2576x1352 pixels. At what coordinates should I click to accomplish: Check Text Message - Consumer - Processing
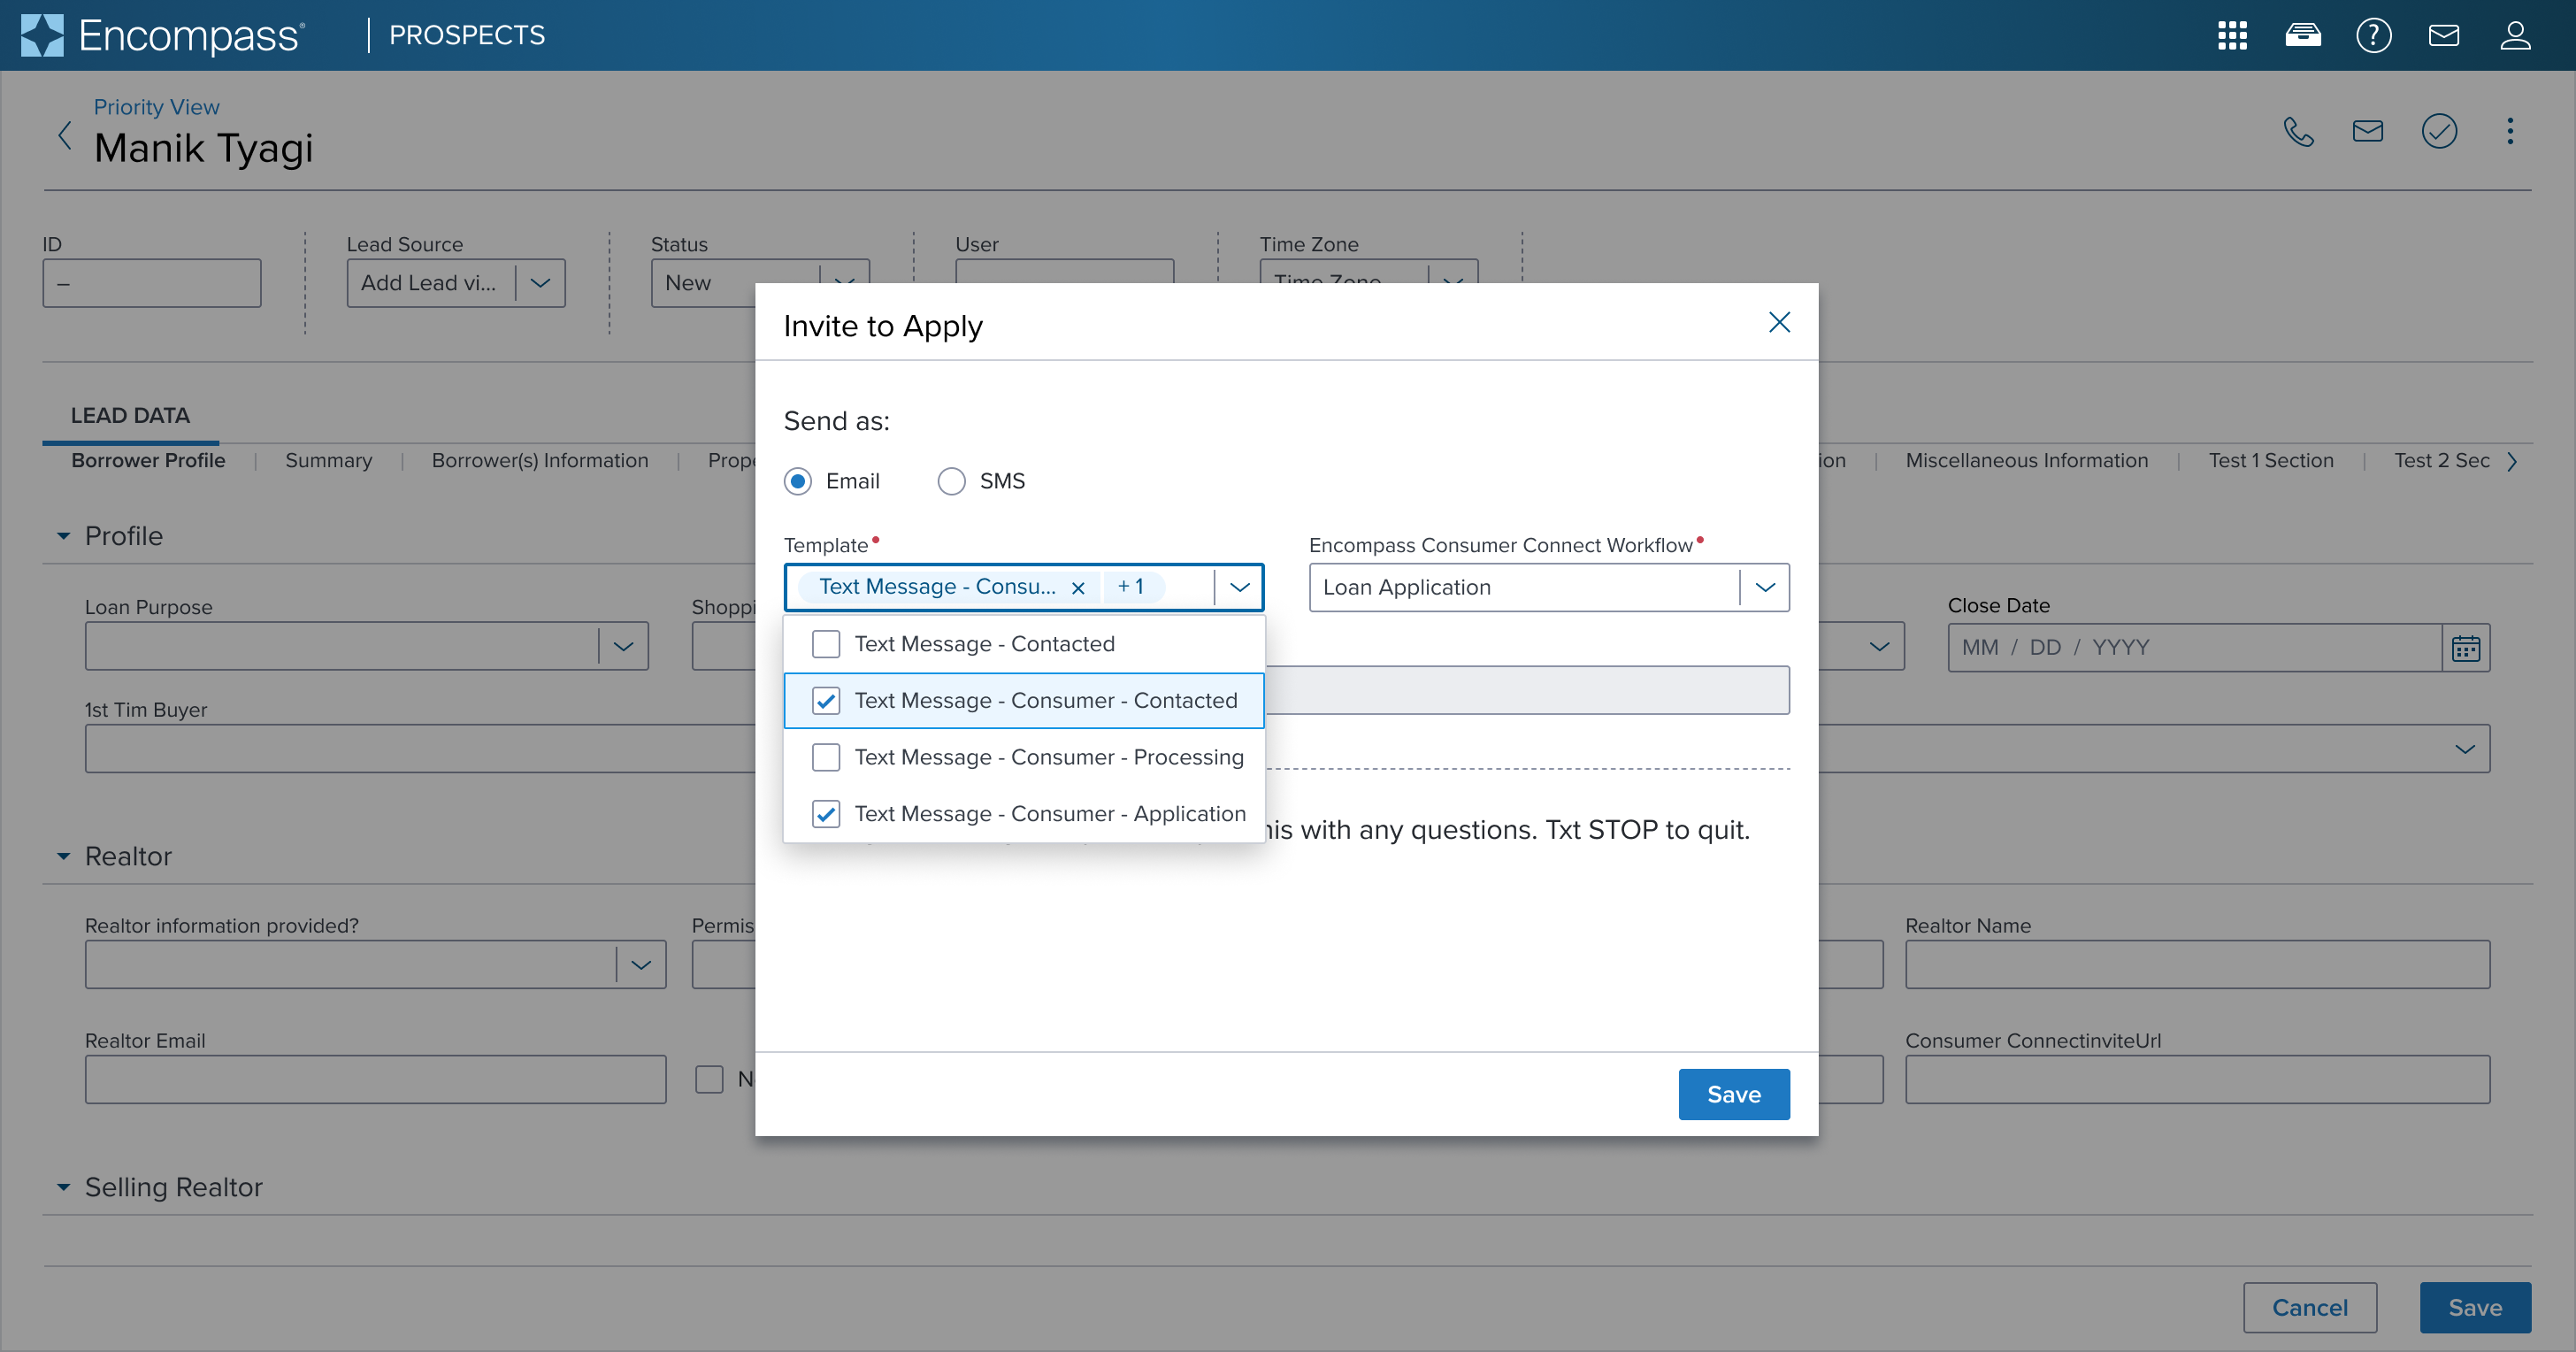(x=826, y=757)
